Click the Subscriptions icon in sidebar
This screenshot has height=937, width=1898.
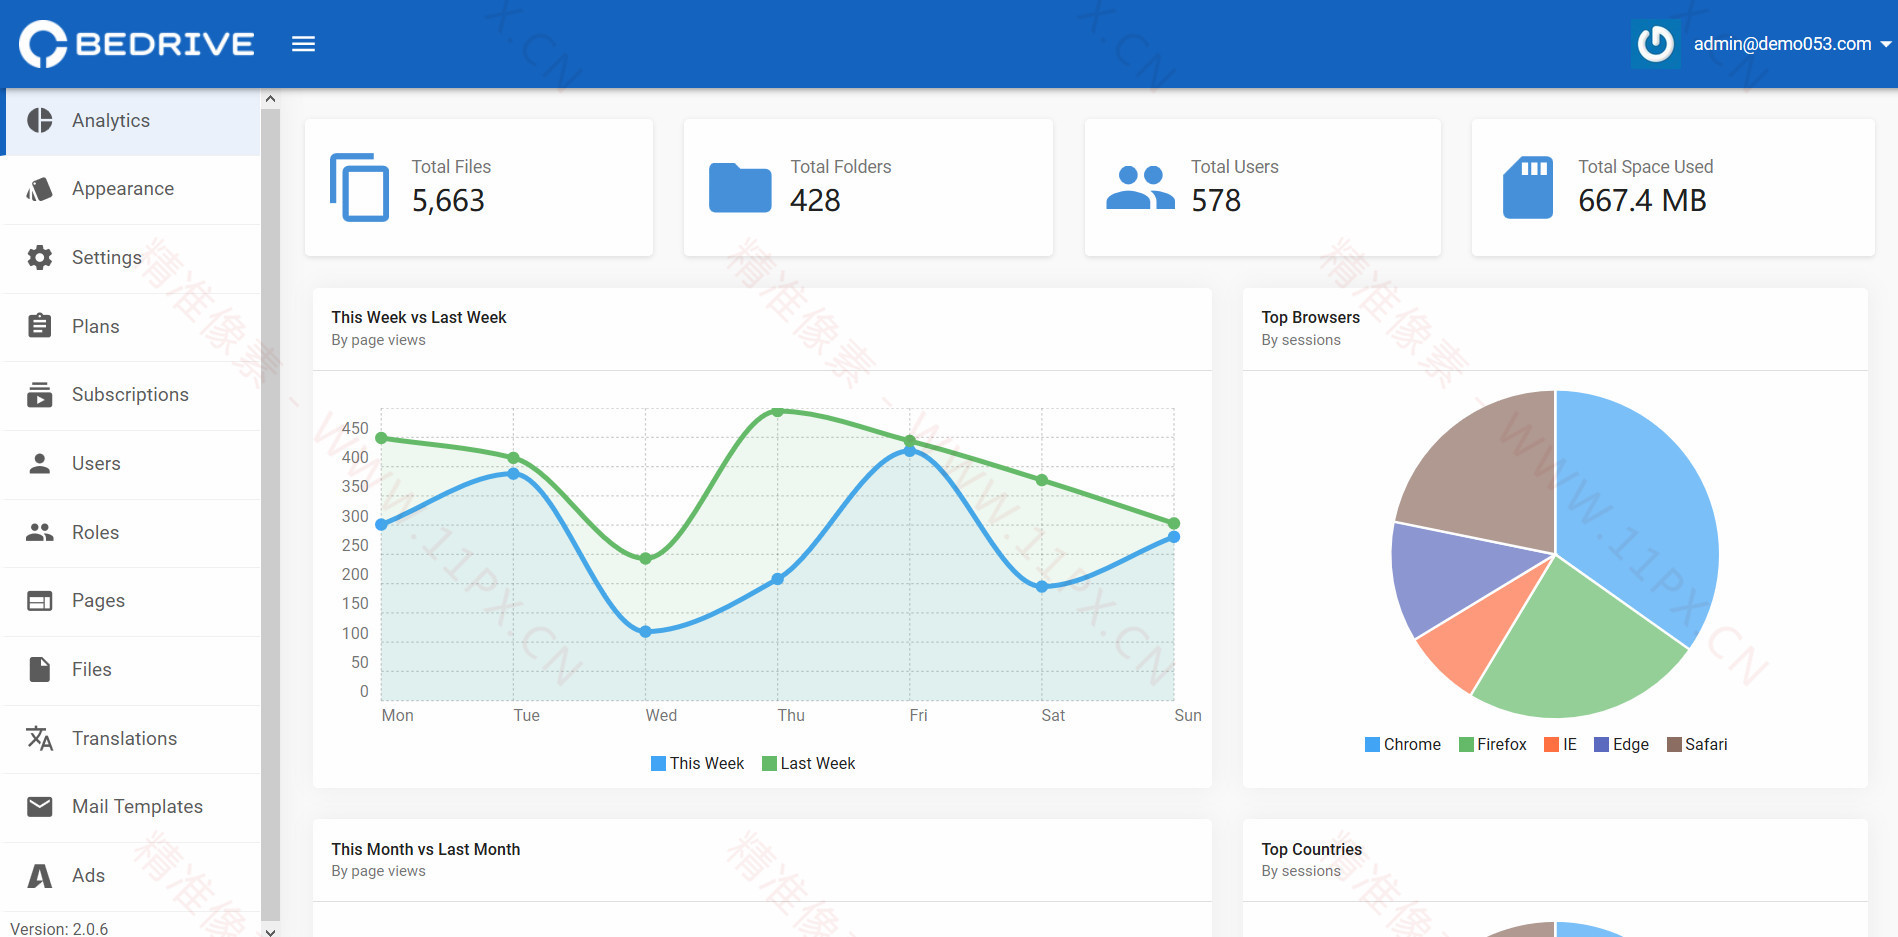pyautogui.click(x=40, y=395)
